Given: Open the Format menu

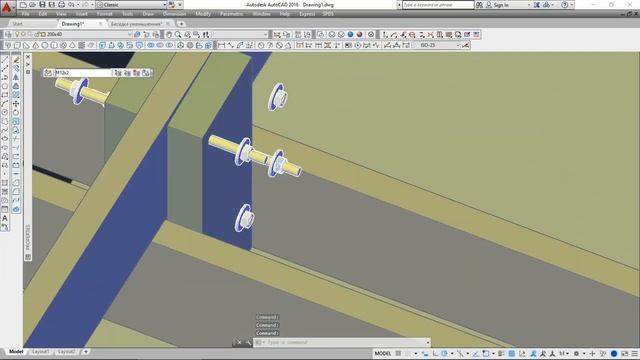Looking at the screenshot, I should point(104,14).
